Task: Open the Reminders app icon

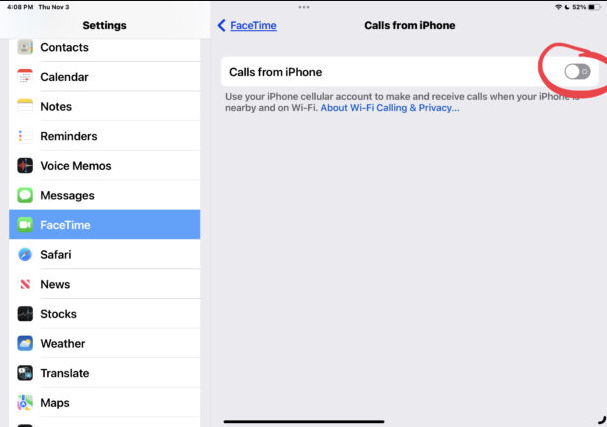Action: click(25, 136)
